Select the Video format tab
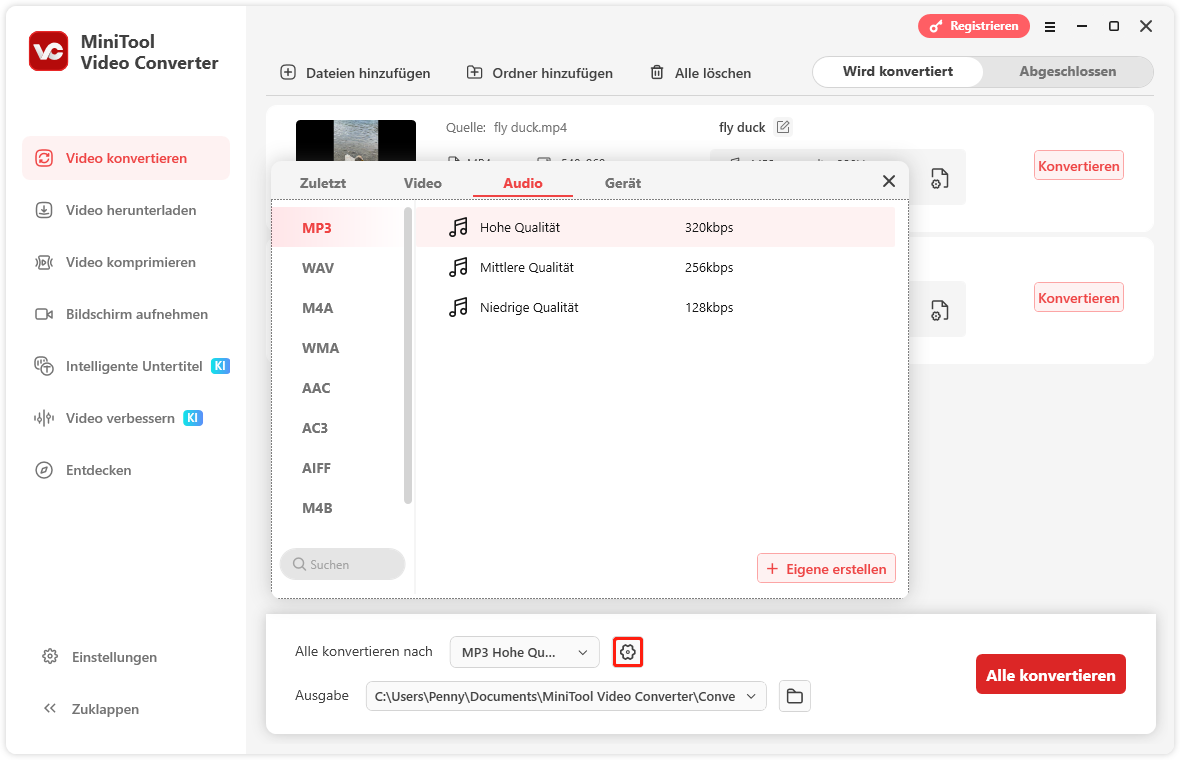The height and width of the screenshot is (760, 1180). [422, 183]
